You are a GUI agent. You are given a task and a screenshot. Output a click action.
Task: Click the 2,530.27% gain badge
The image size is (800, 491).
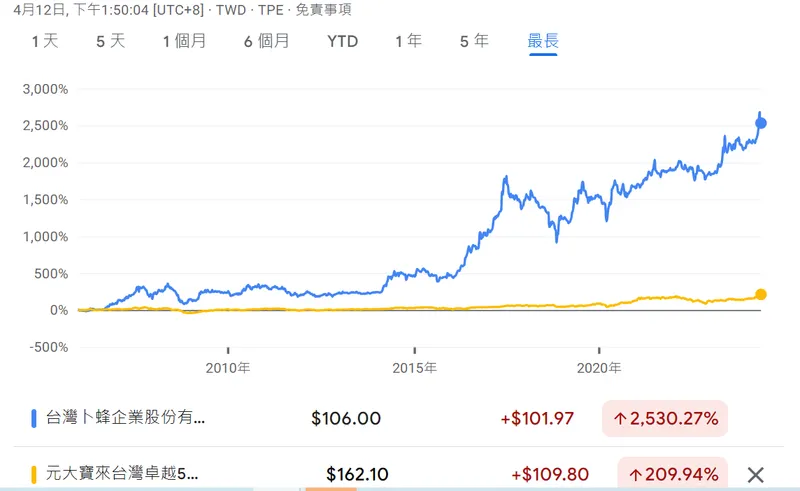point(664,418)
